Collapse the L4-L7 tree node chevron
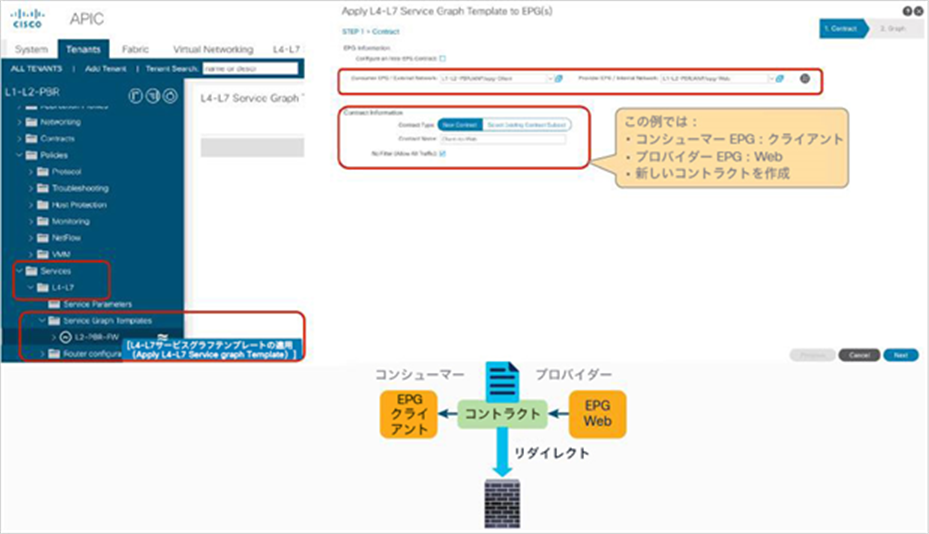The image size is (929, 534). (x=30, y=287)
